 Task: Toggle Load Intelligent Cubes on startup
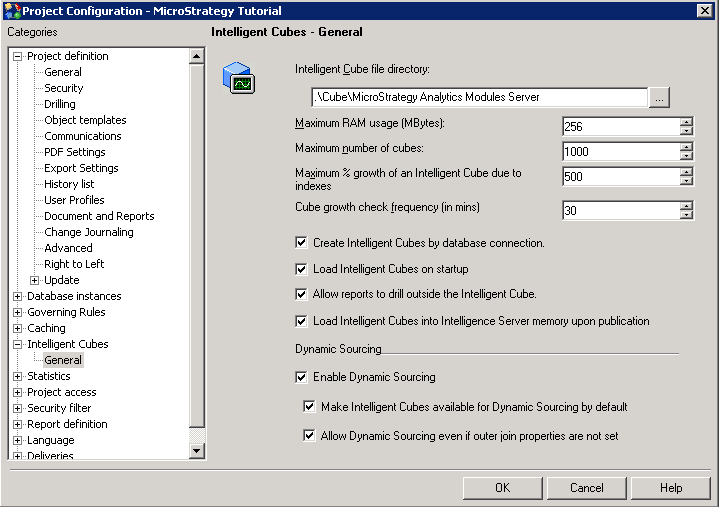[302, 269]
